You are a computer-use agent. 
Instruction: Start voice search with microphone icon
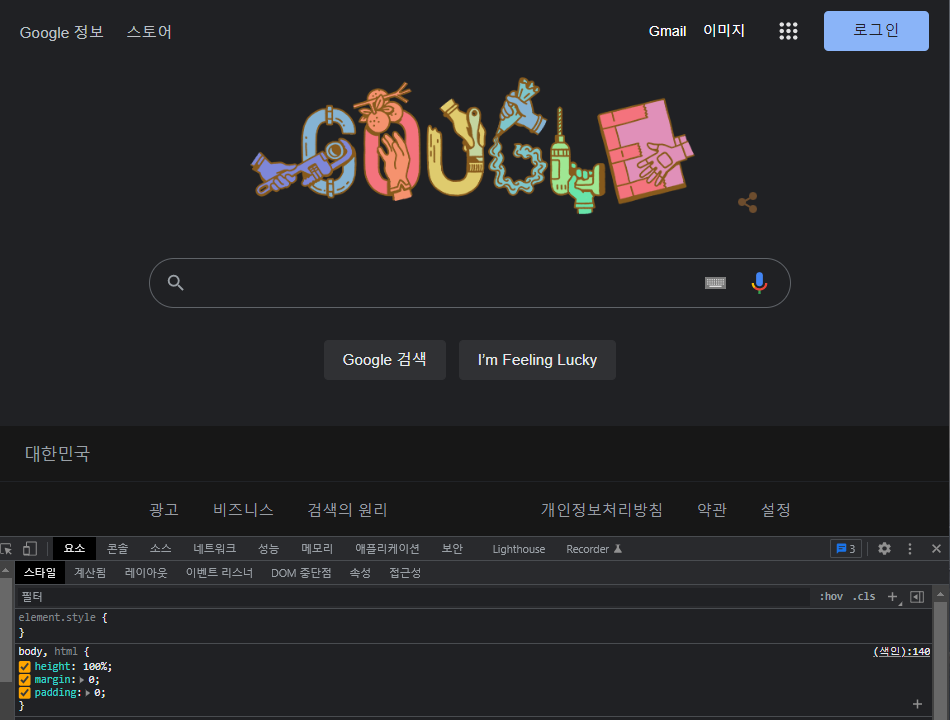(x=759, y=282)
